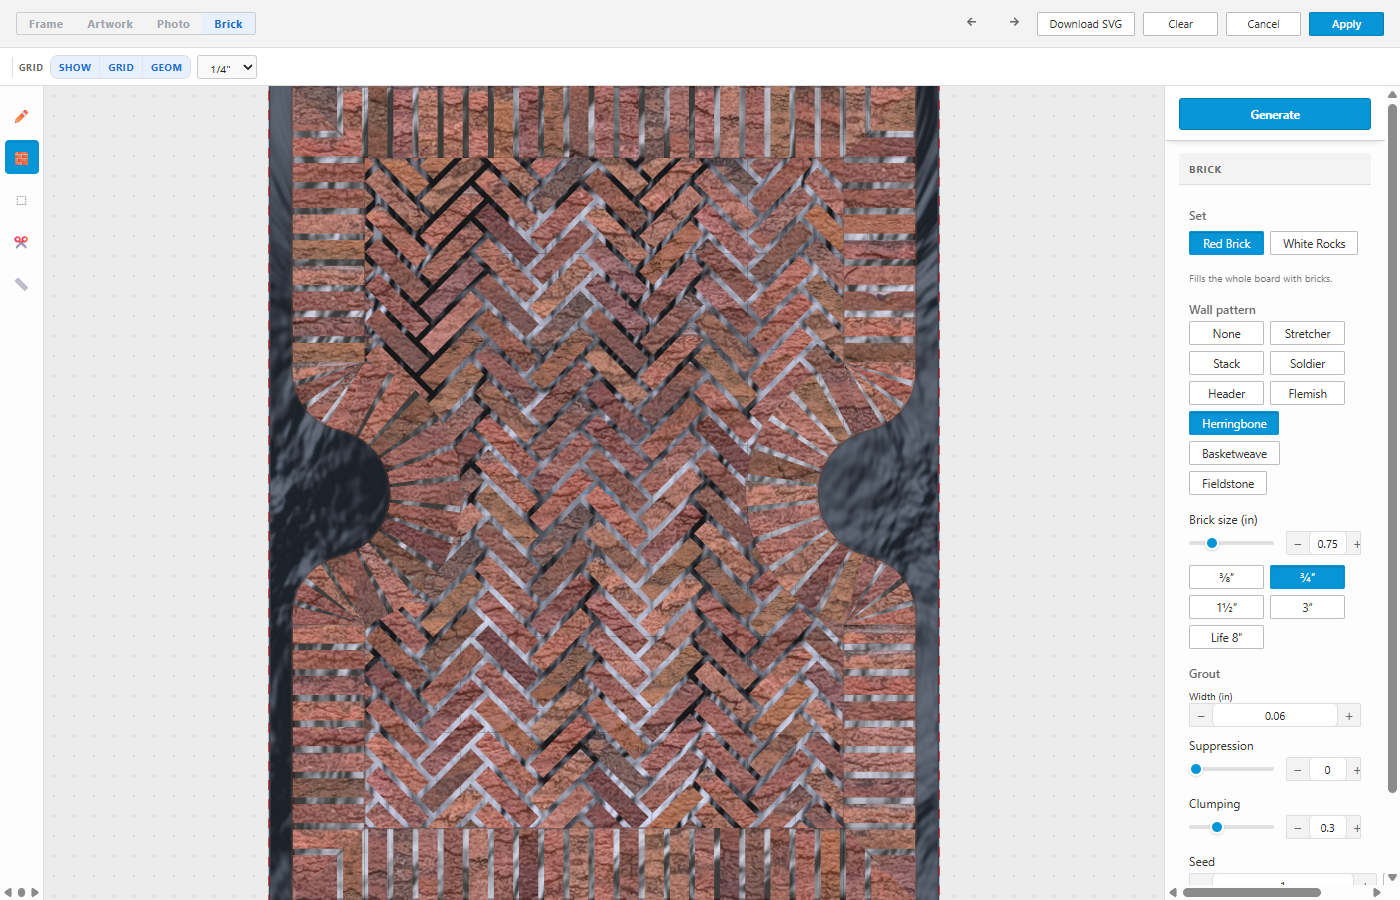This screenshot has height=900, width=1400.
Task: Increase grout width with plus button
Action: pos(1349,716)
